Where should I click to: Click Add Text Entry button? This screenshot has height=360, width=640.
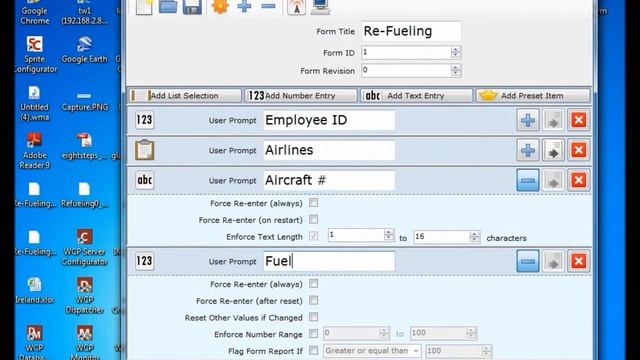417,96
